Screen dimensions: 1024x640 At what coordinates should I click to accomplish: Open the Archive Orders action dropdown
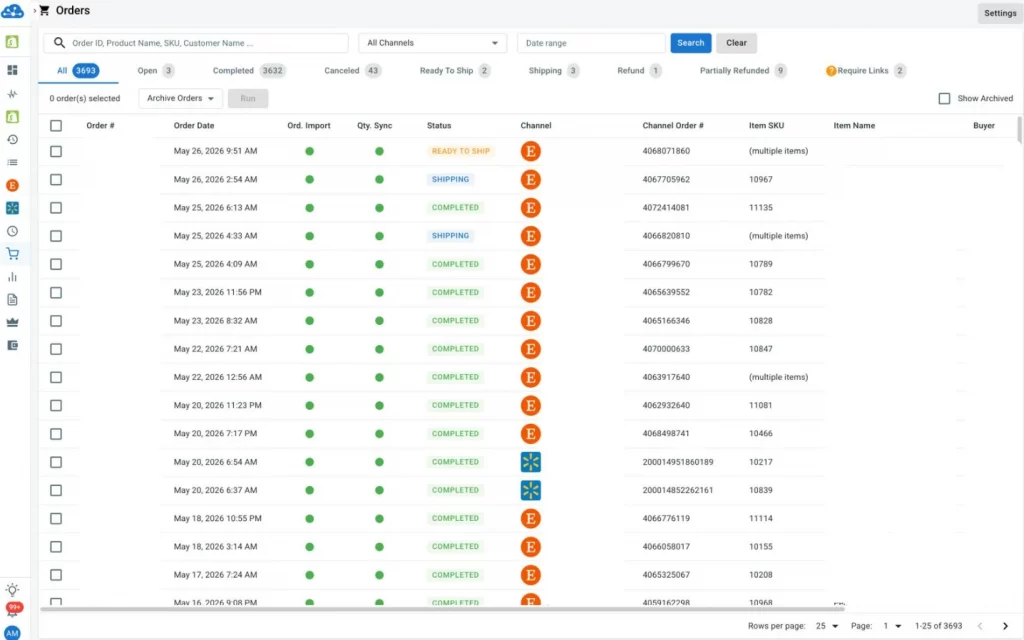point(180,98)
